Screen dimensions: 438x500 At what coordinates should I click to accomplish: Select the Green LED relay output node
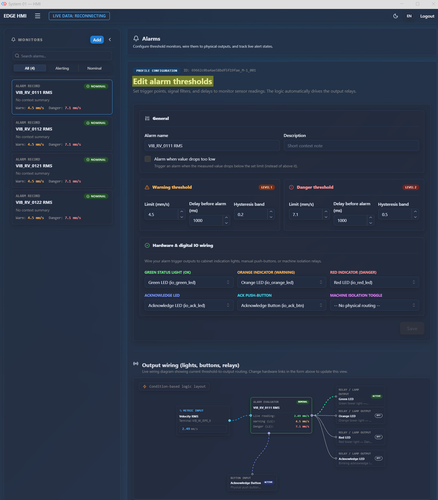[360, 396]
